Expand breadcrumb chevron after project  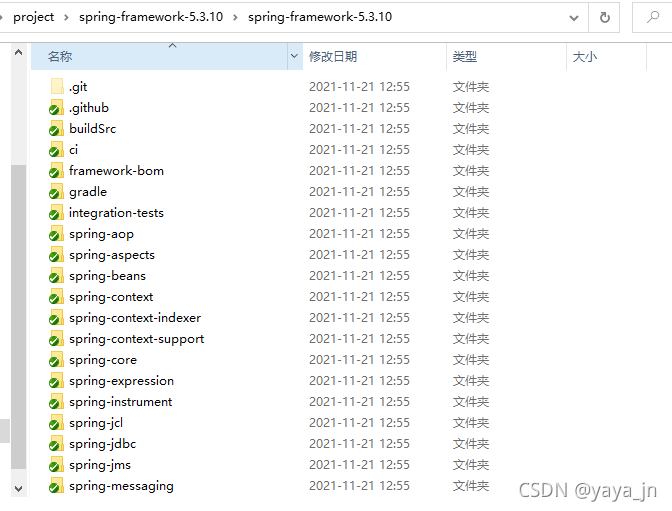(66, 17)
